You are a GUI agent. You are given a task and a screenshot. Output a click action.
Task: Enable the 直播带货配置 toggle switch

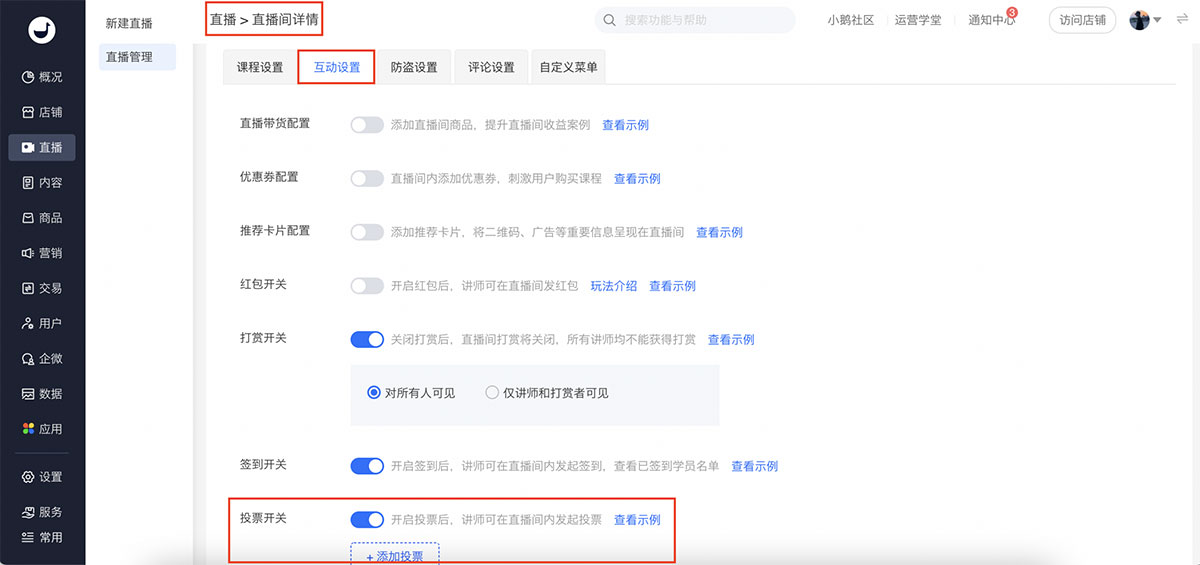[367, 125]
